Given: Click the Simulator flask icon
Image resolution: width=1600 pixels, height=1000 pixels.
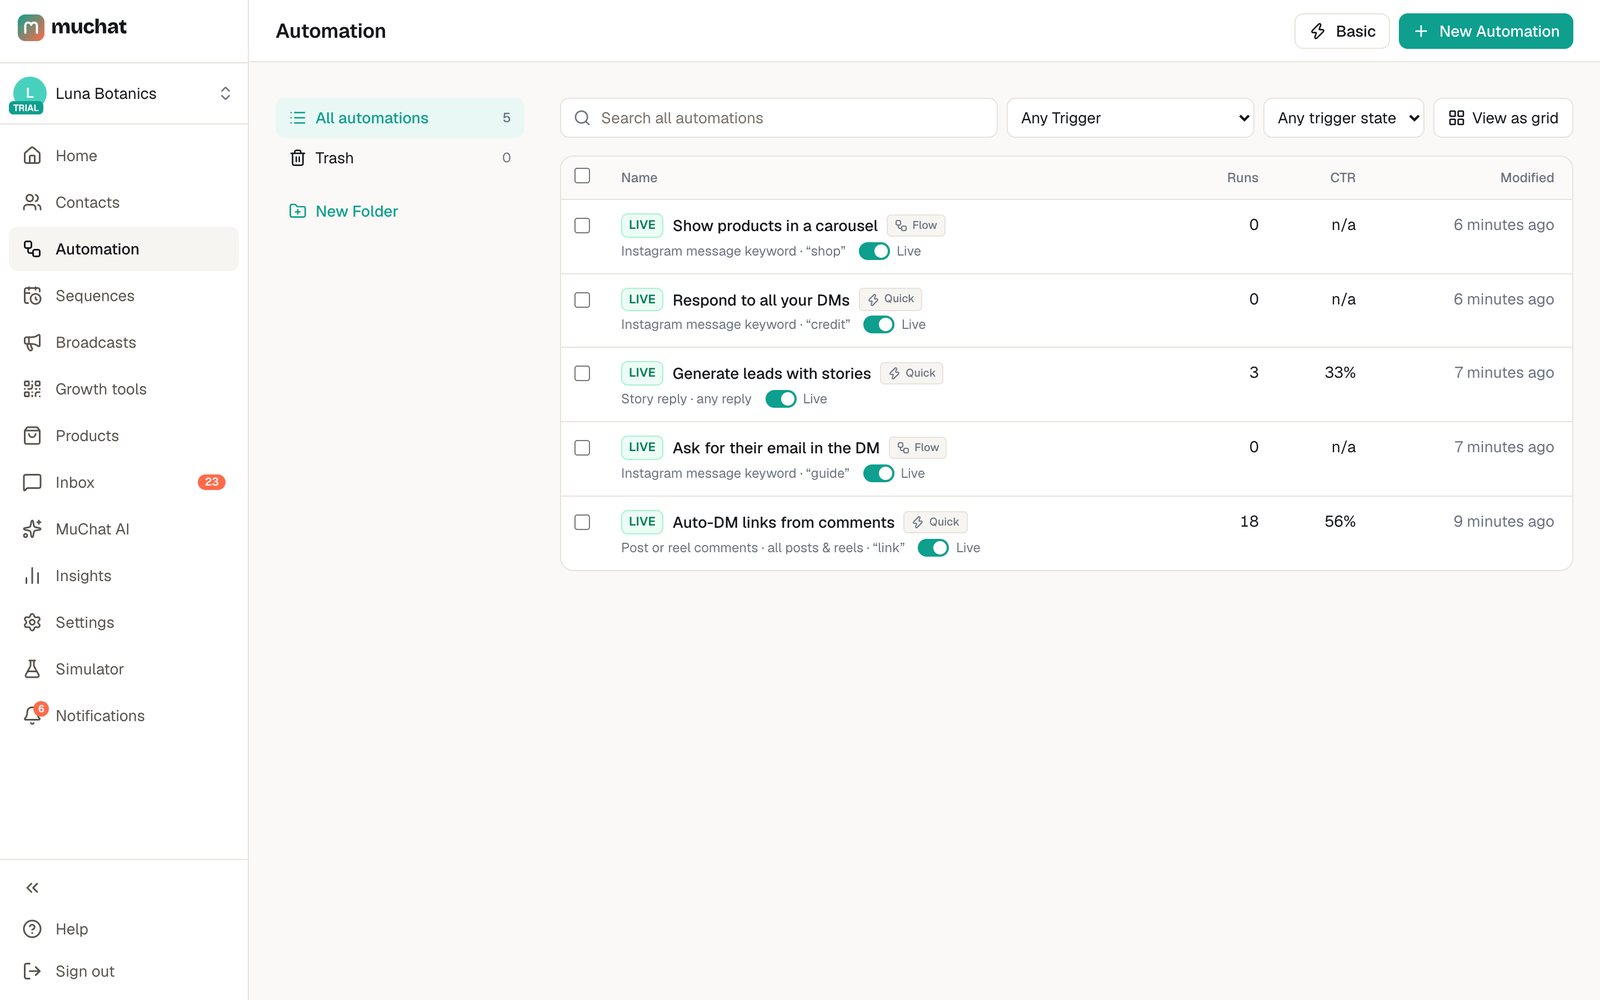Looking at the screenshot, I should (32, 669).
